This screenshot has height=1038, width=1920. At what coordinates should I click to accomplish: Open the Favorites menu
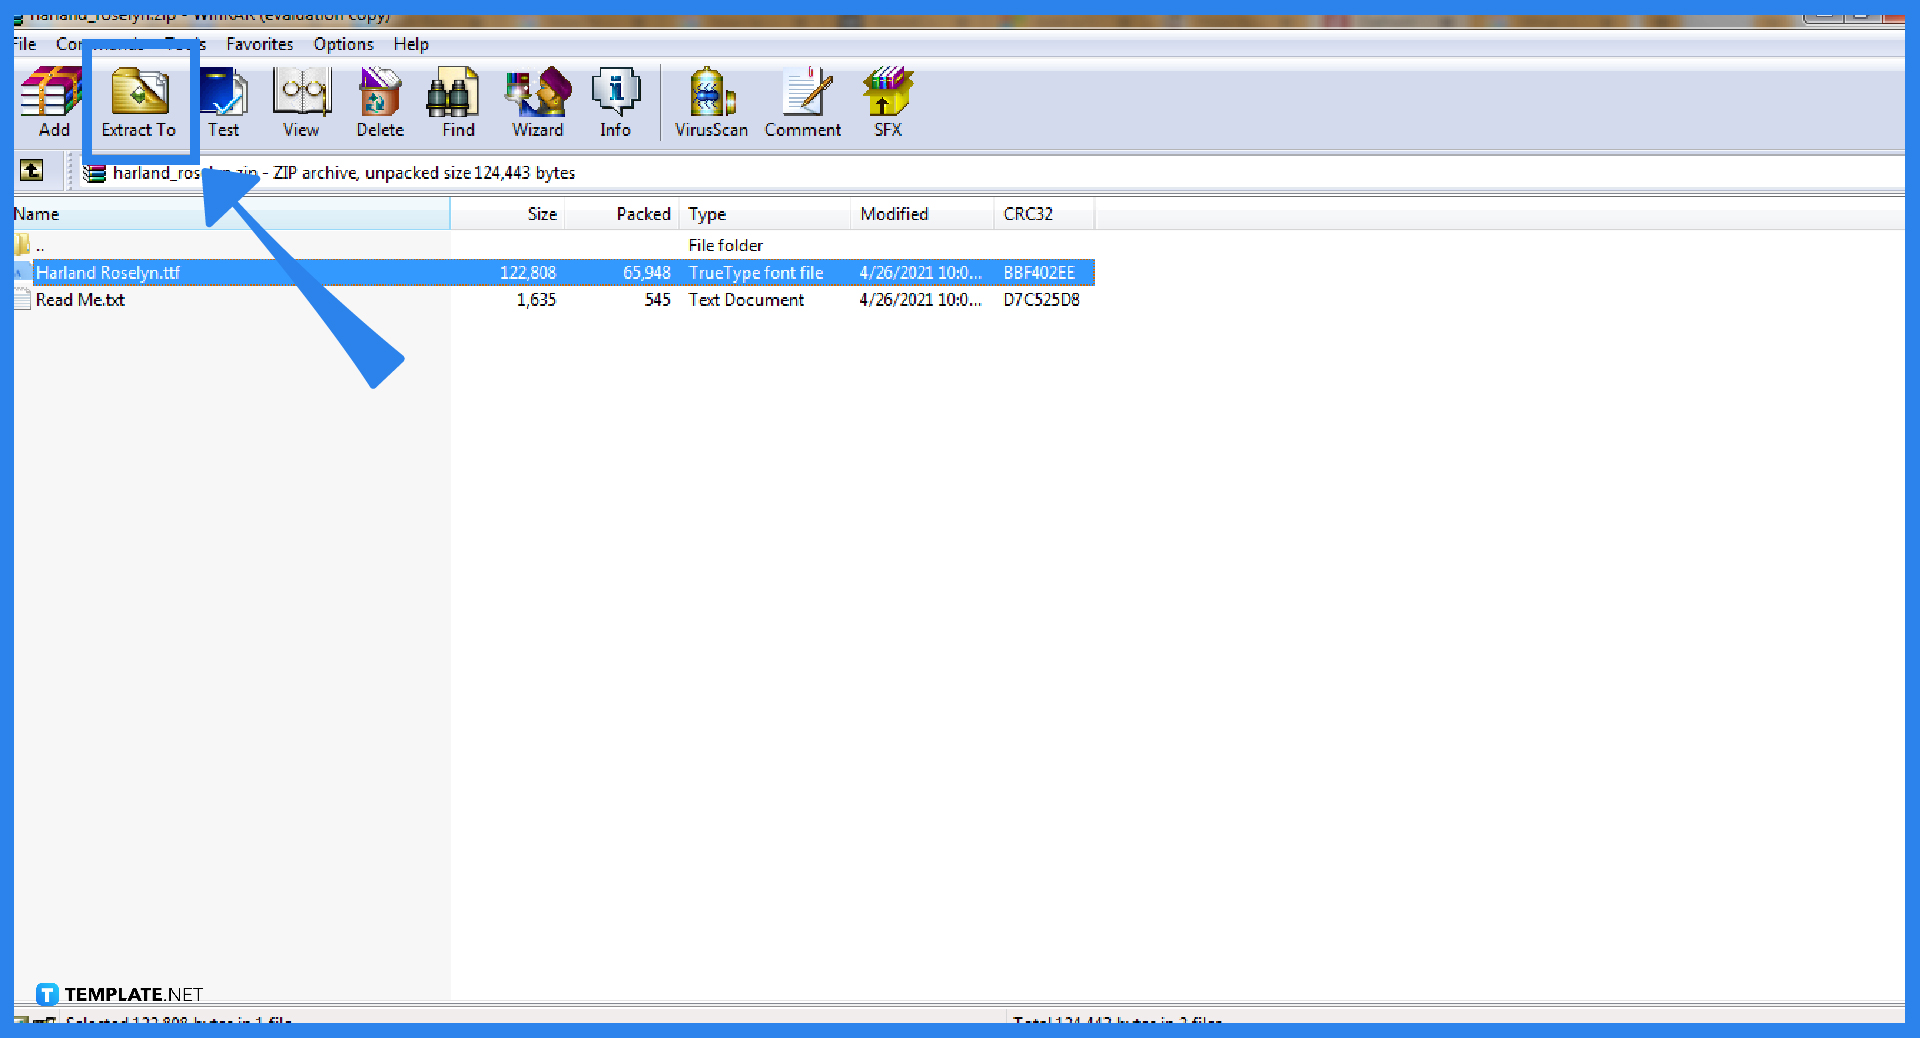pyautogui.click(x=259, y=44)
